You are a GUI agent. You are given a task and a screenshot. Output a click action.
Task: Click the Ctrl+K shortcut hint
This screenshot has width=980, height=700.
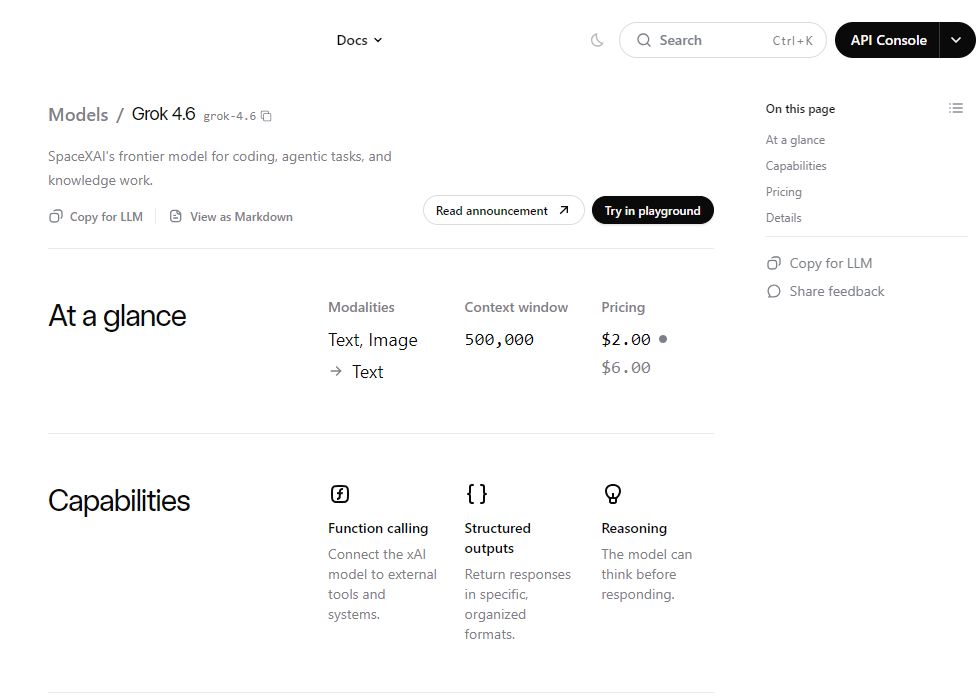[792, 41]
